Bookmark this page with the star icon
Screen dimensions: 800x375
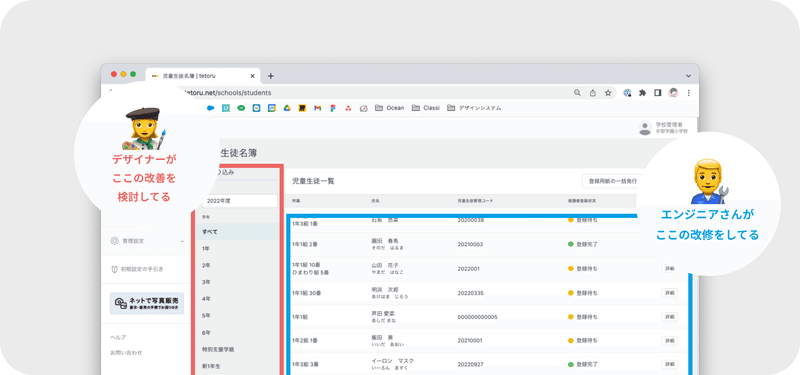[x=608, y=93]
